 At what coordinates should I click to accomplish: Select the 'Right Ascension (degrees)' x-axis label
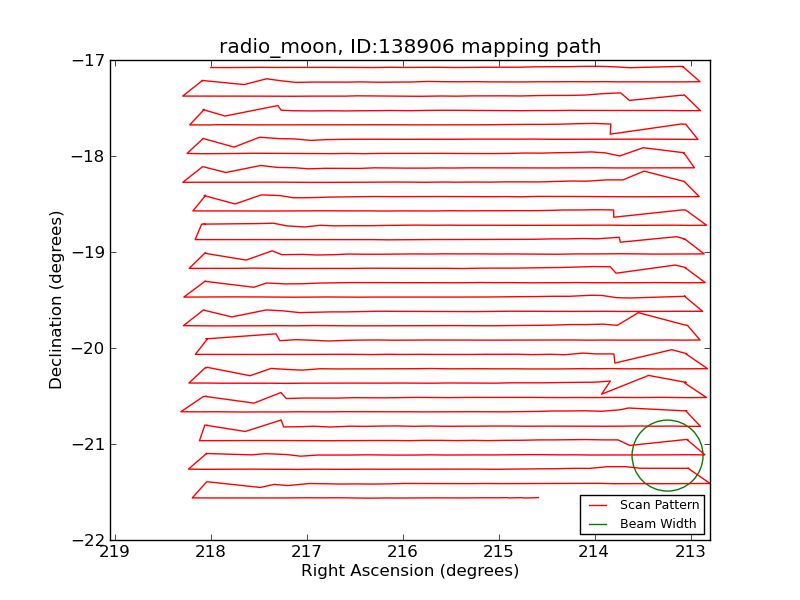(410, 571)
